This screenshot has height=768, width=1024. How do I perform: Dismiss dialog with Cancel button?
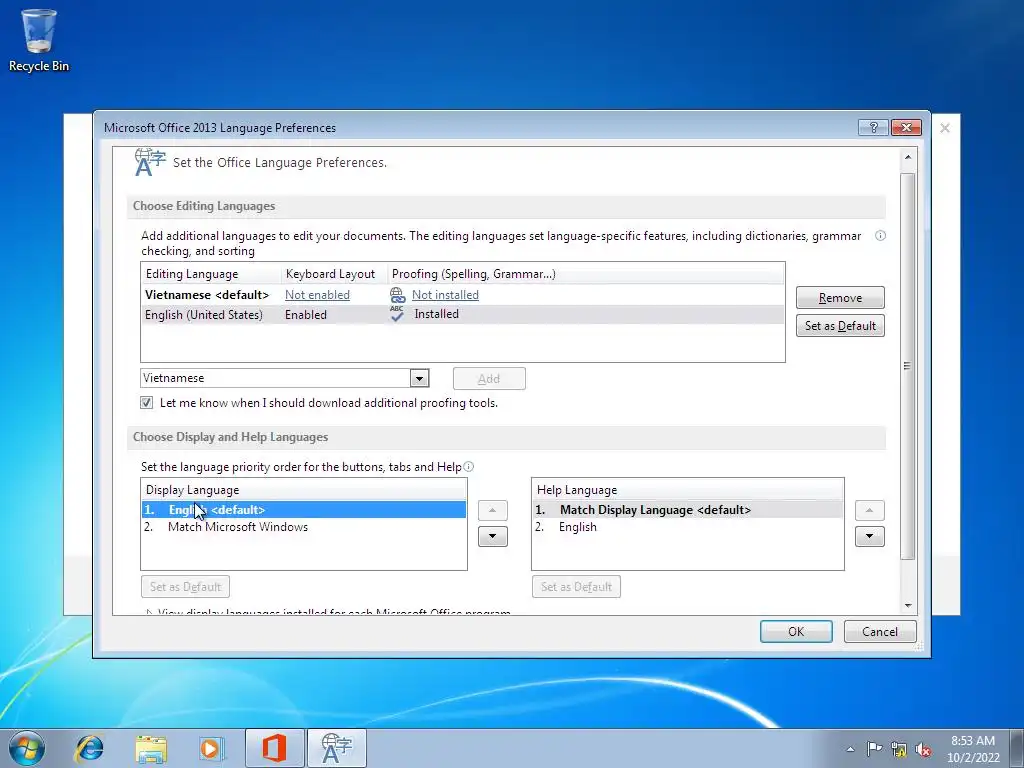[880, 632]
